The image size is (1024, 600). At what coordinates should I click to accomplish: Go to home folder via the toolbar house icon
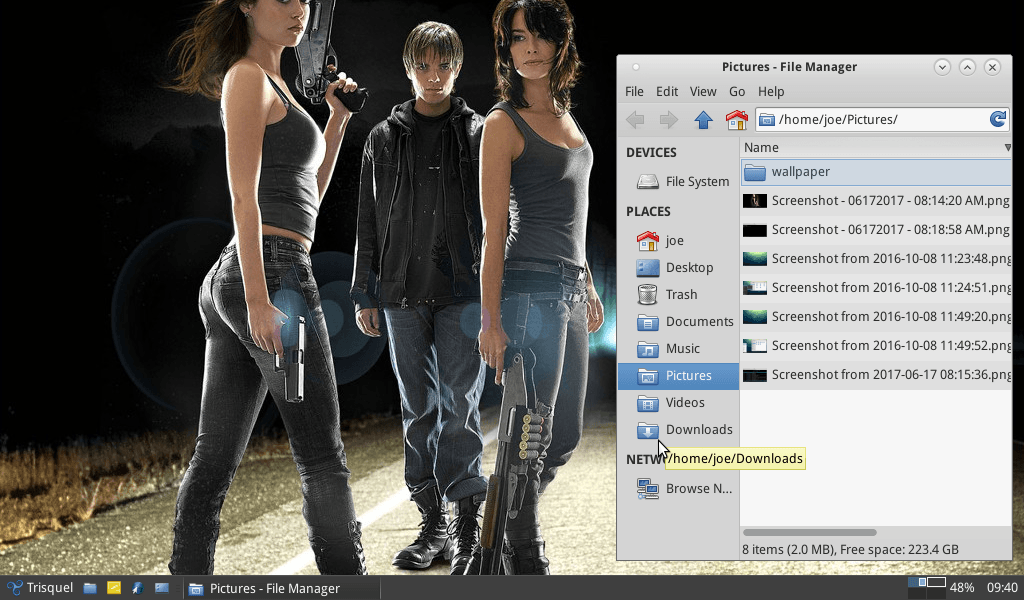(737, 119)
